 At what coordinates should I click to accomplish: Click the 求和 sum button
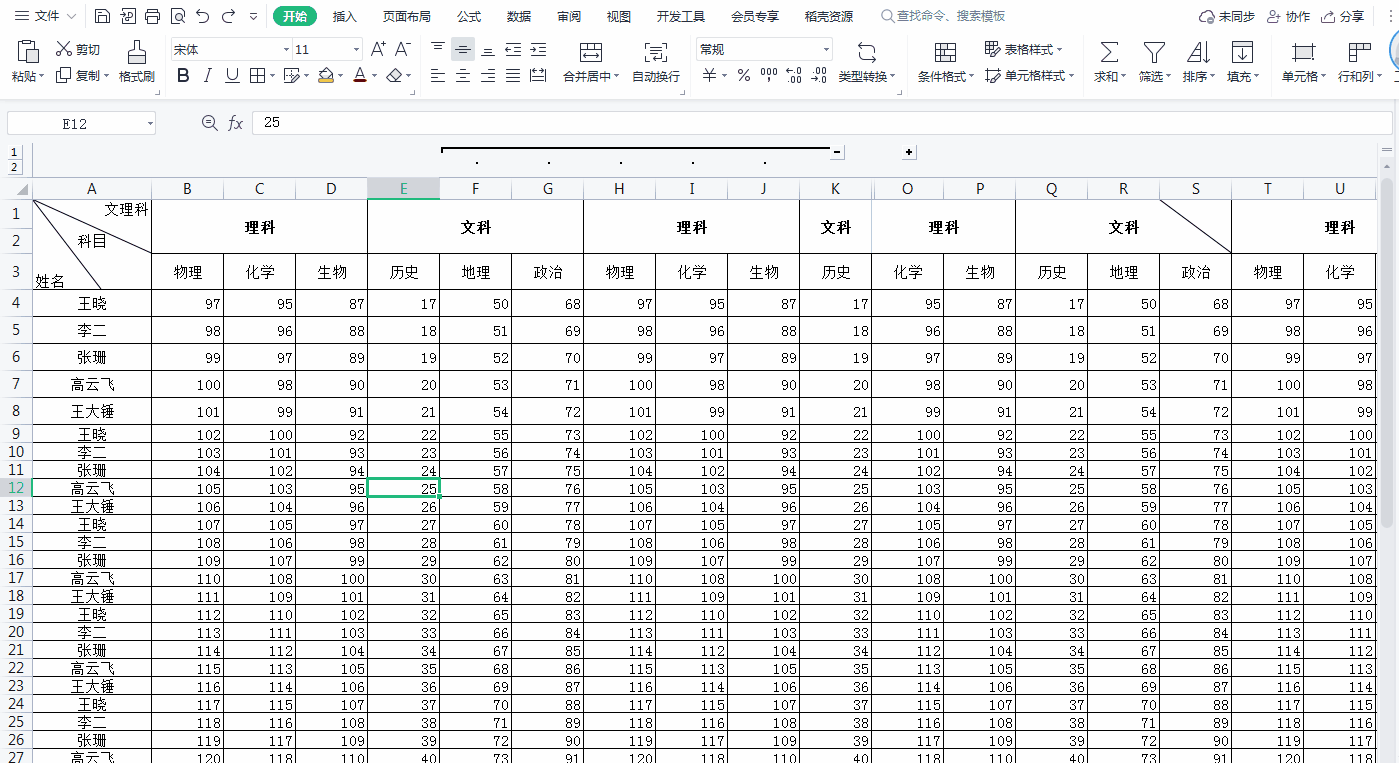[1108, 62]
